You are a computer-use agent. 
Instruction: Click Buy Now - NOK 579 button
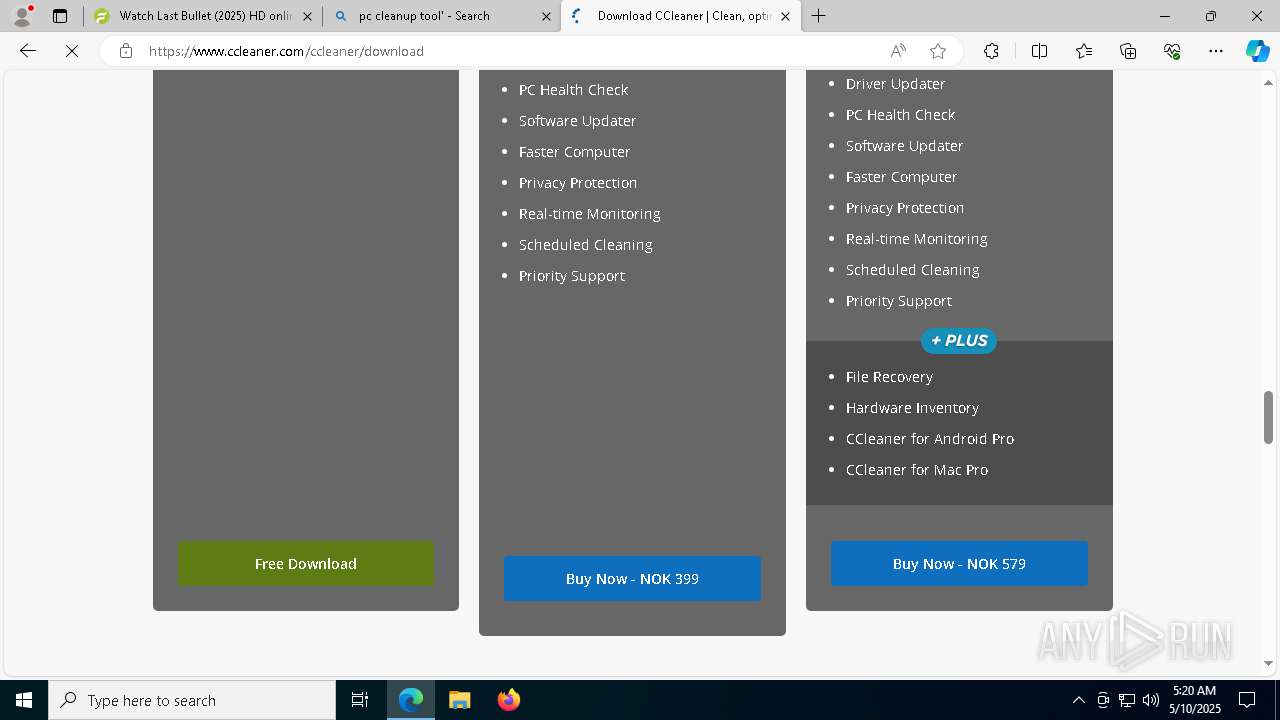tap(959, 564)
